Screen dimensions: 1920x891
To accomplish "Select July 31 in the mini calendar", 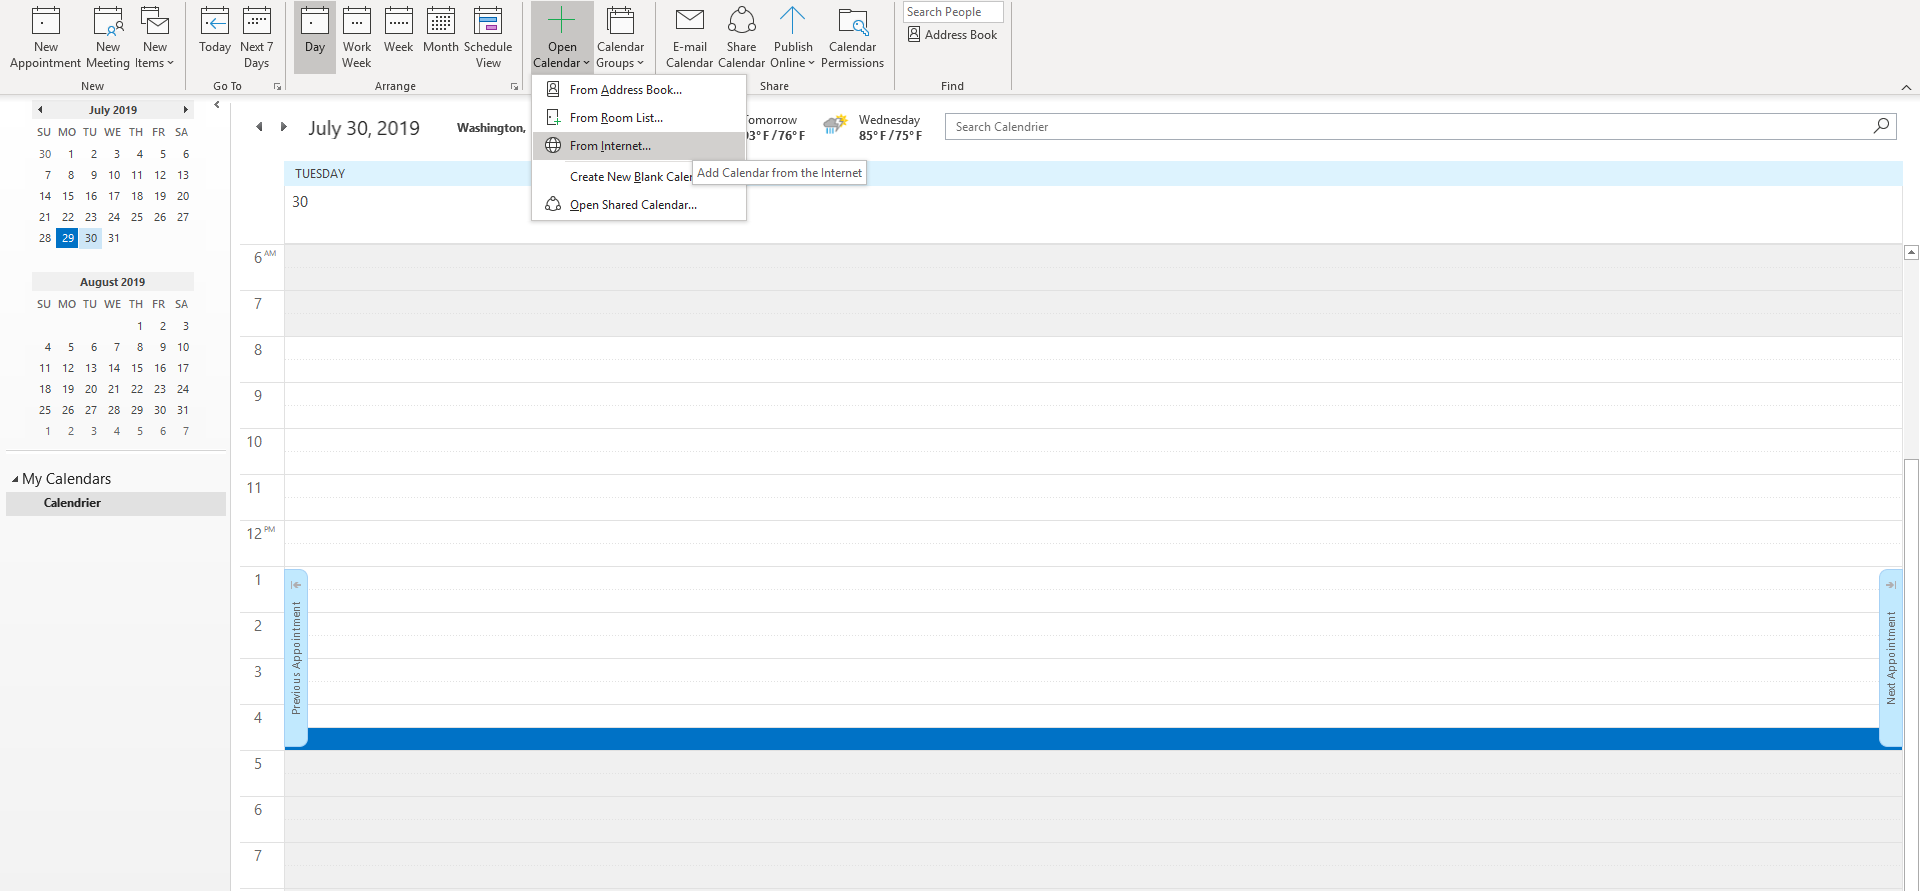I will tap(114, 238).
